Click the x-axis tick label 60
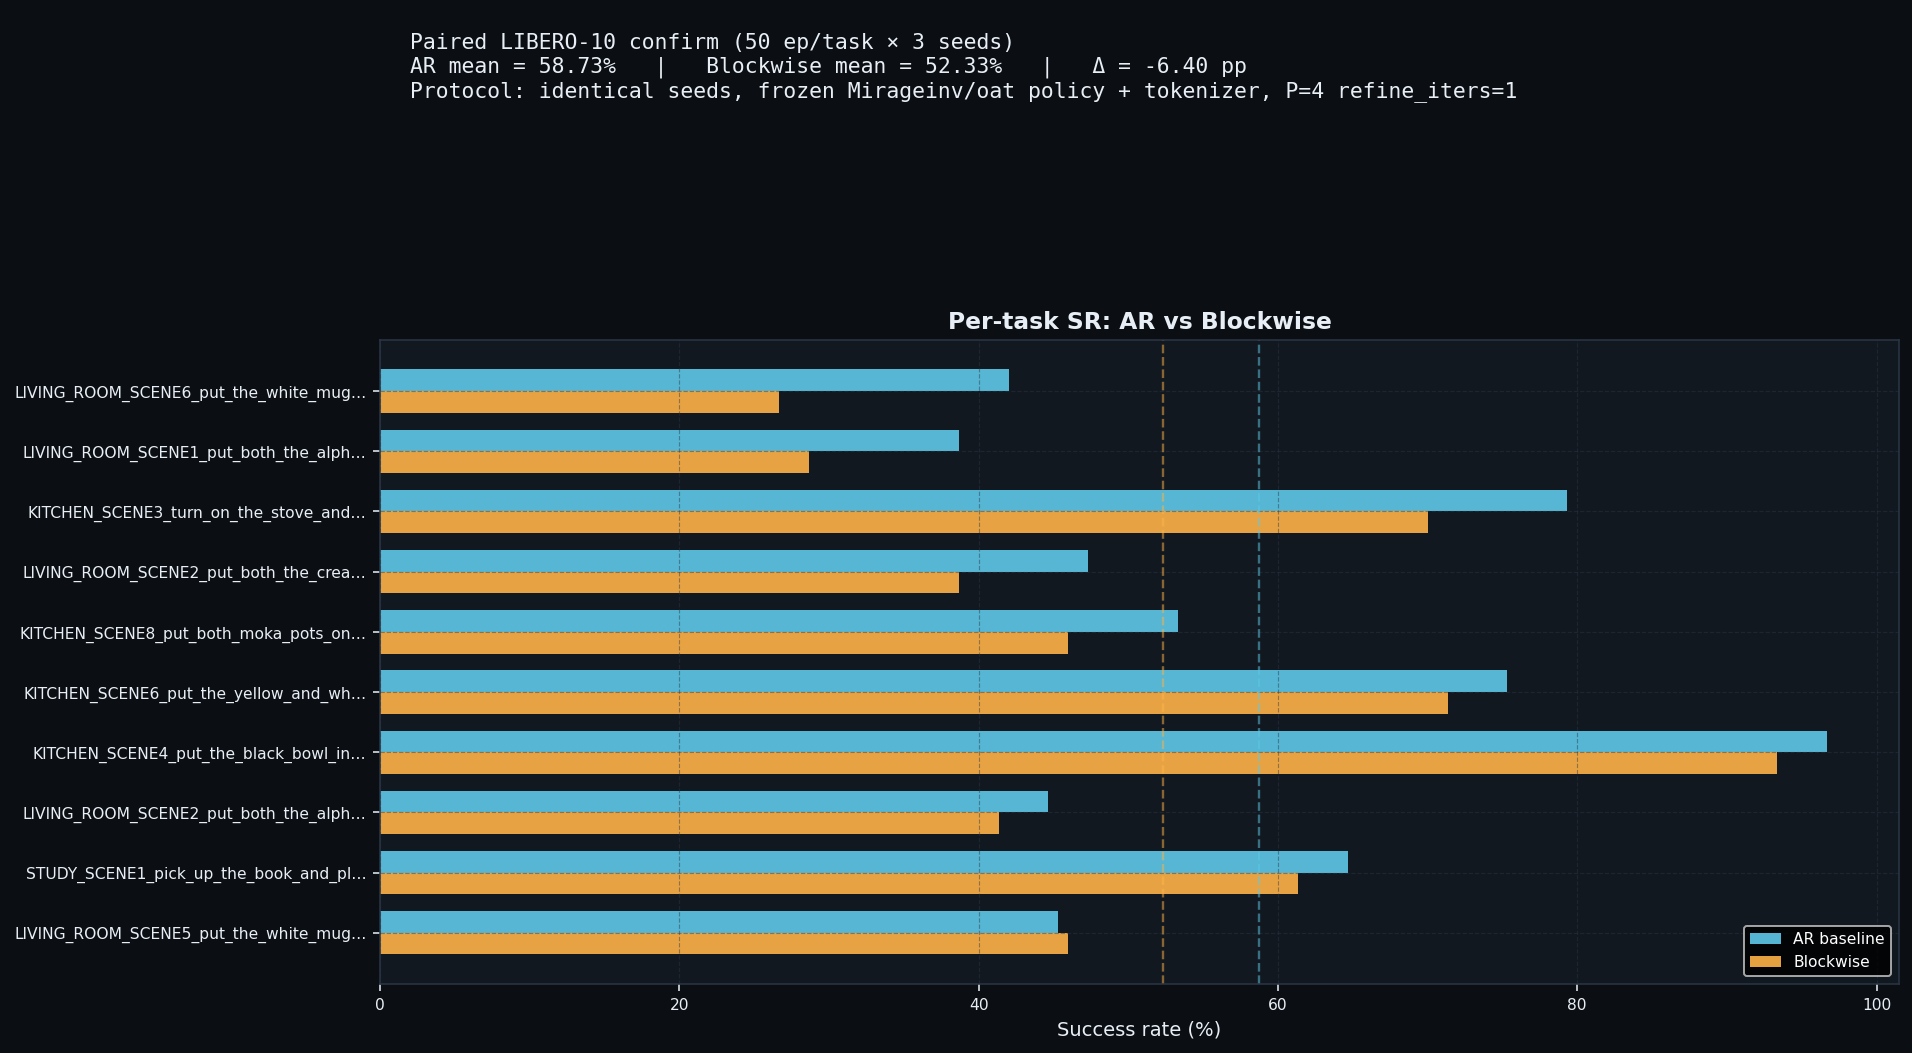This screenshot has width=1912, height=1053. (x=1278, y=1004)
